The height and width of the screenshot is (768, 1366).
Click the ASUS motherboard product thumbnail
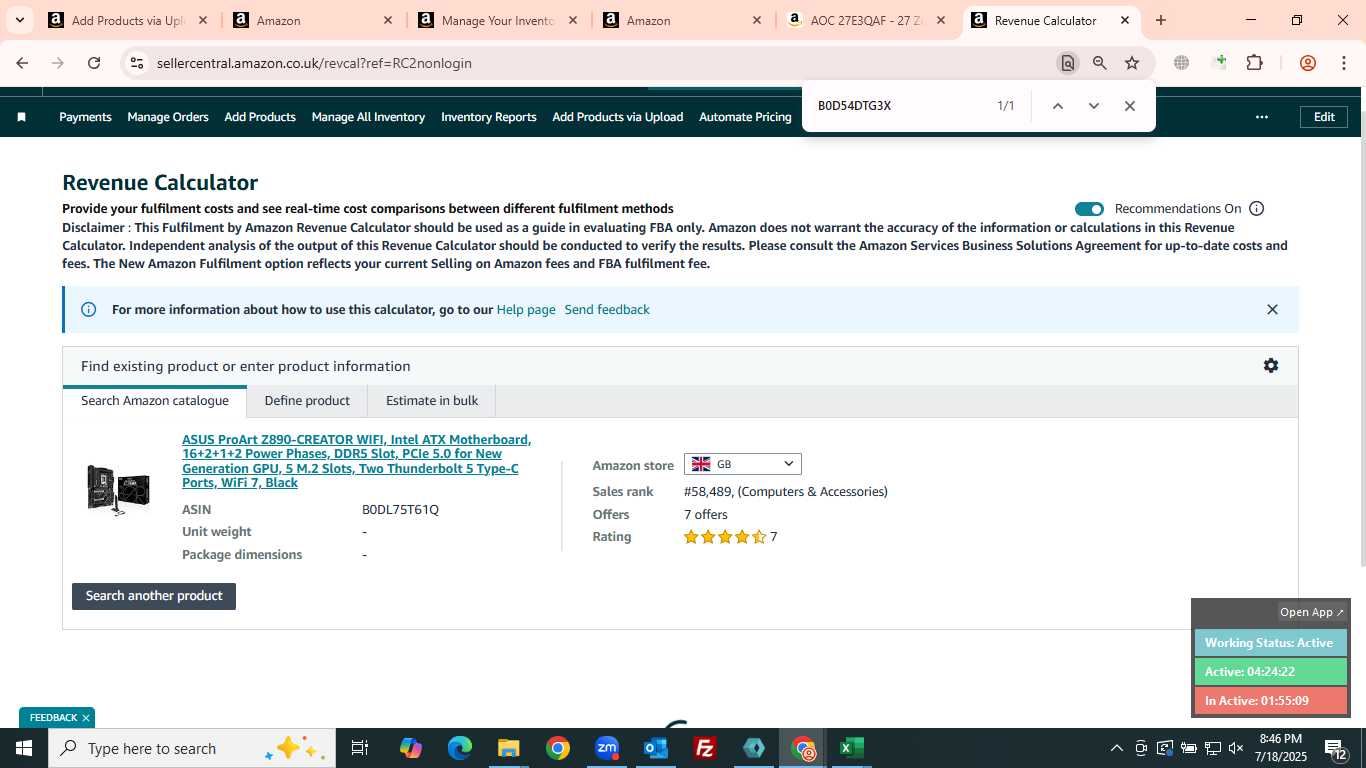pyautogui.click(x=118, y=490)
